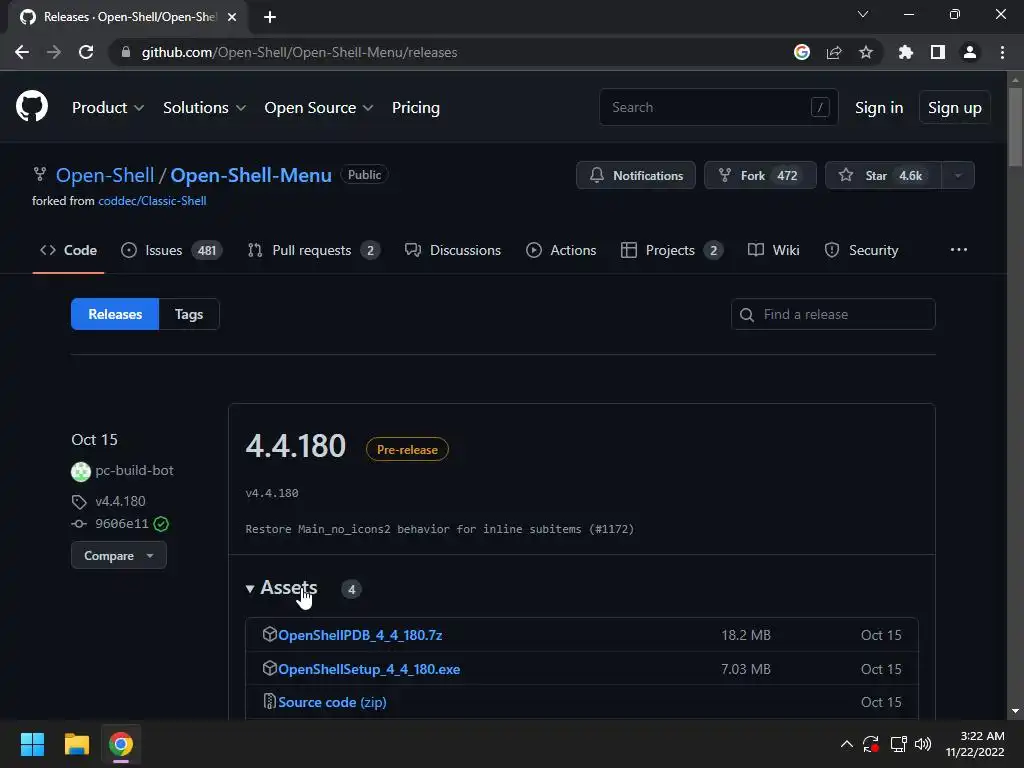Expand the Solutions menu
The height and width of the screenshot is (768, 1024).
204,108
